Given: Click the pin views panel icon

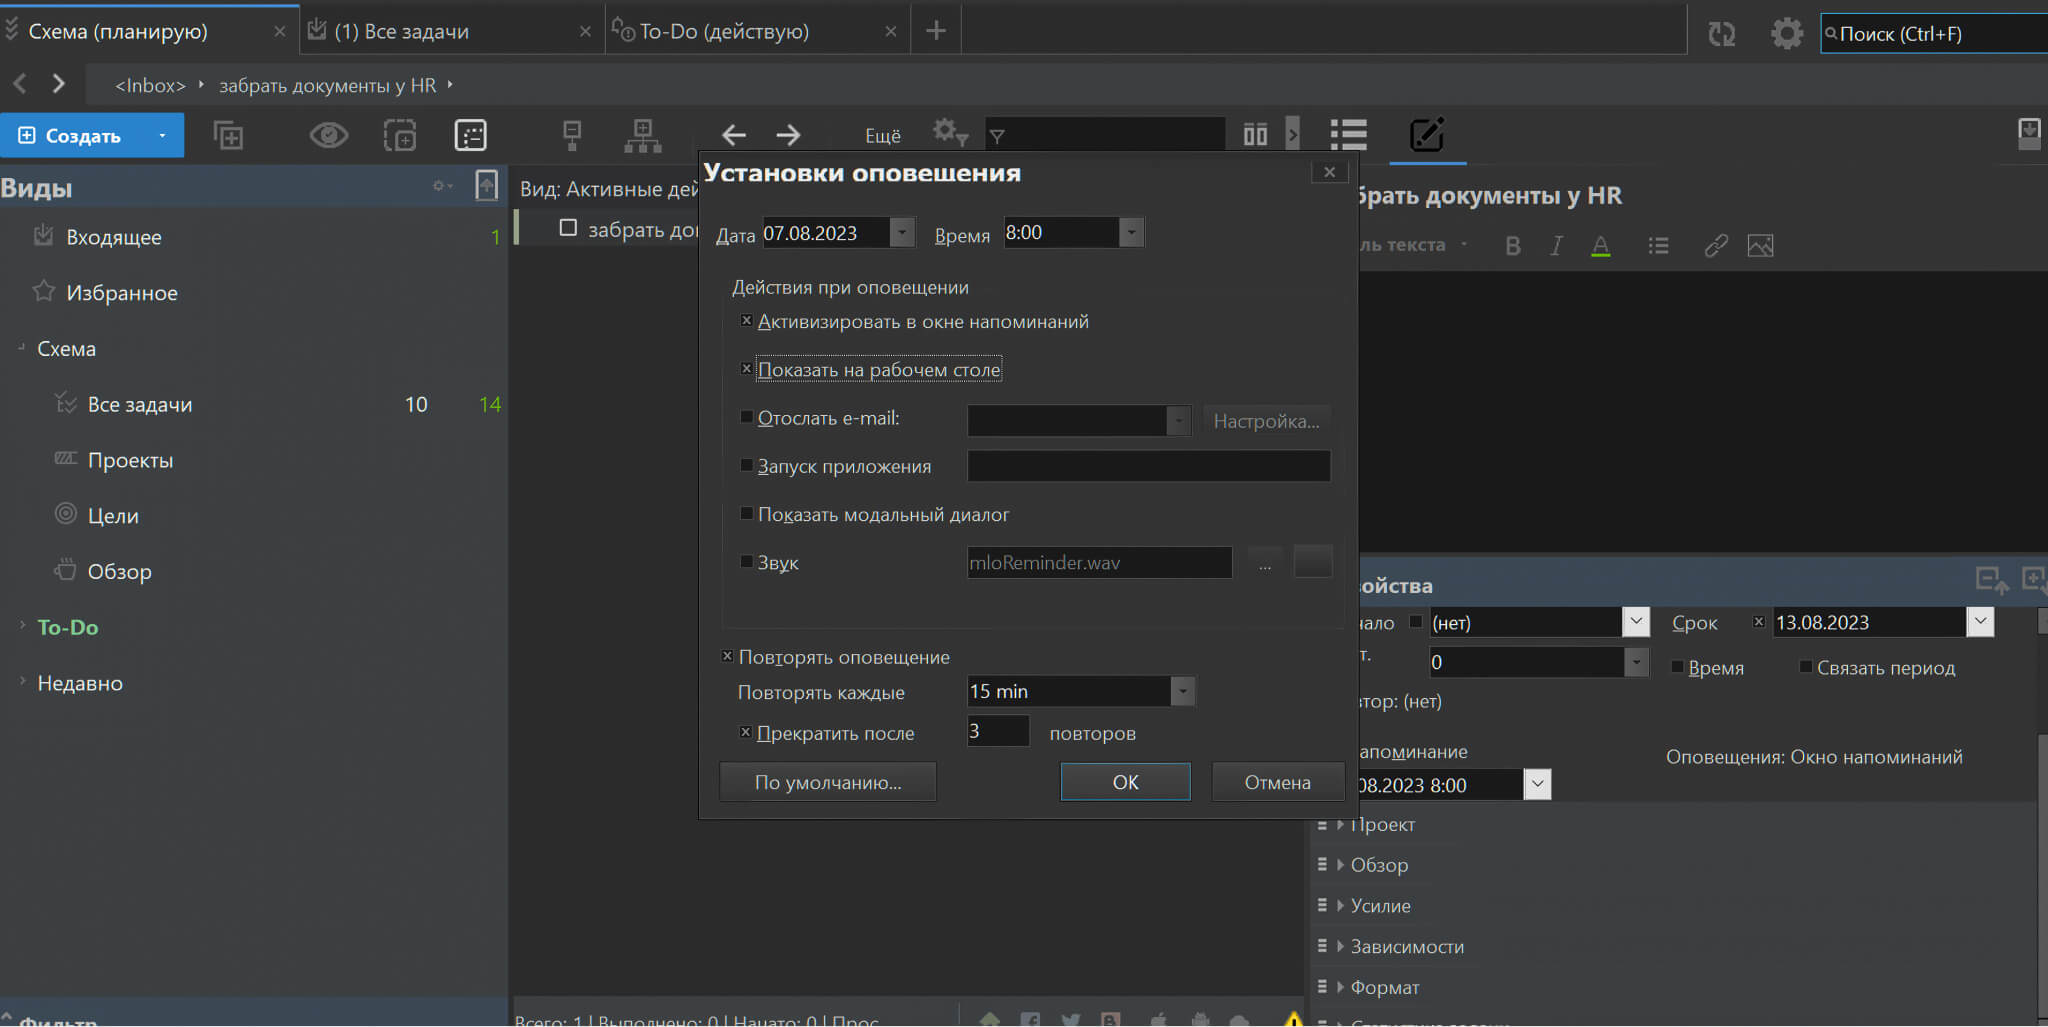Looking at the screenshot, I should [487, 185].
